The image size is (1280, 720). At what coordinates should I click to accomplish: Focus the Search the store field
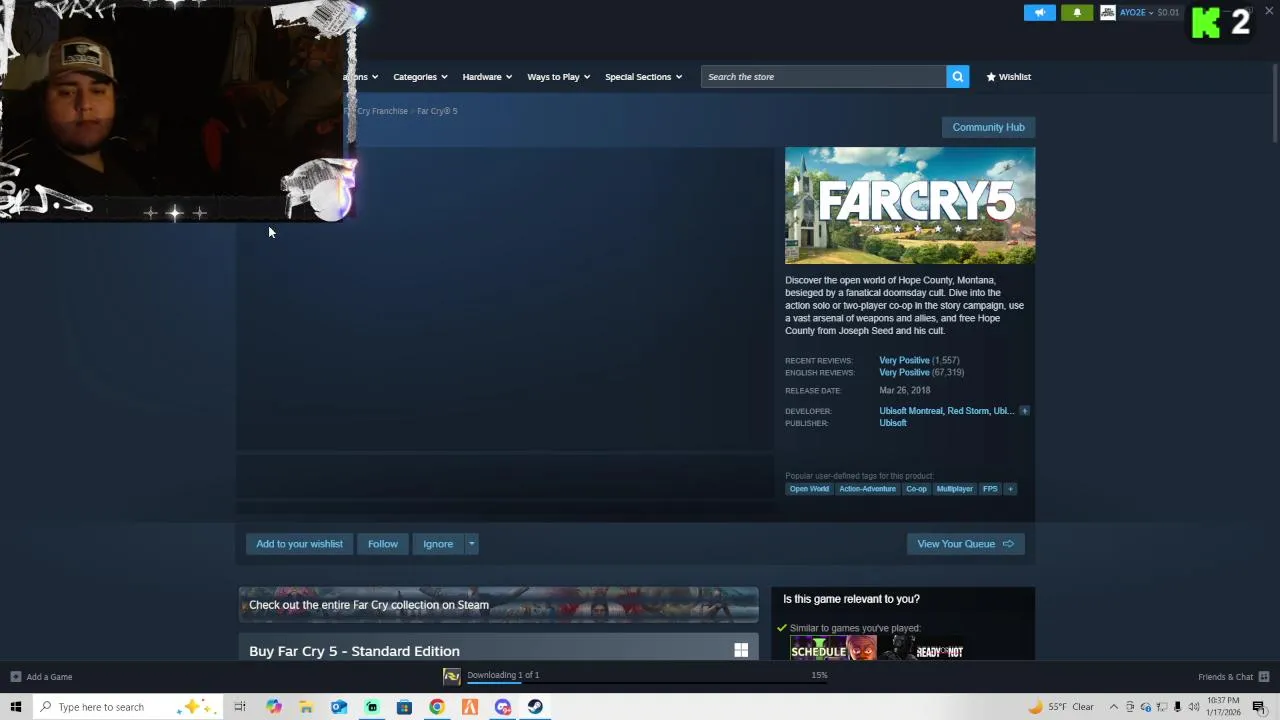[x=823, y=77]
